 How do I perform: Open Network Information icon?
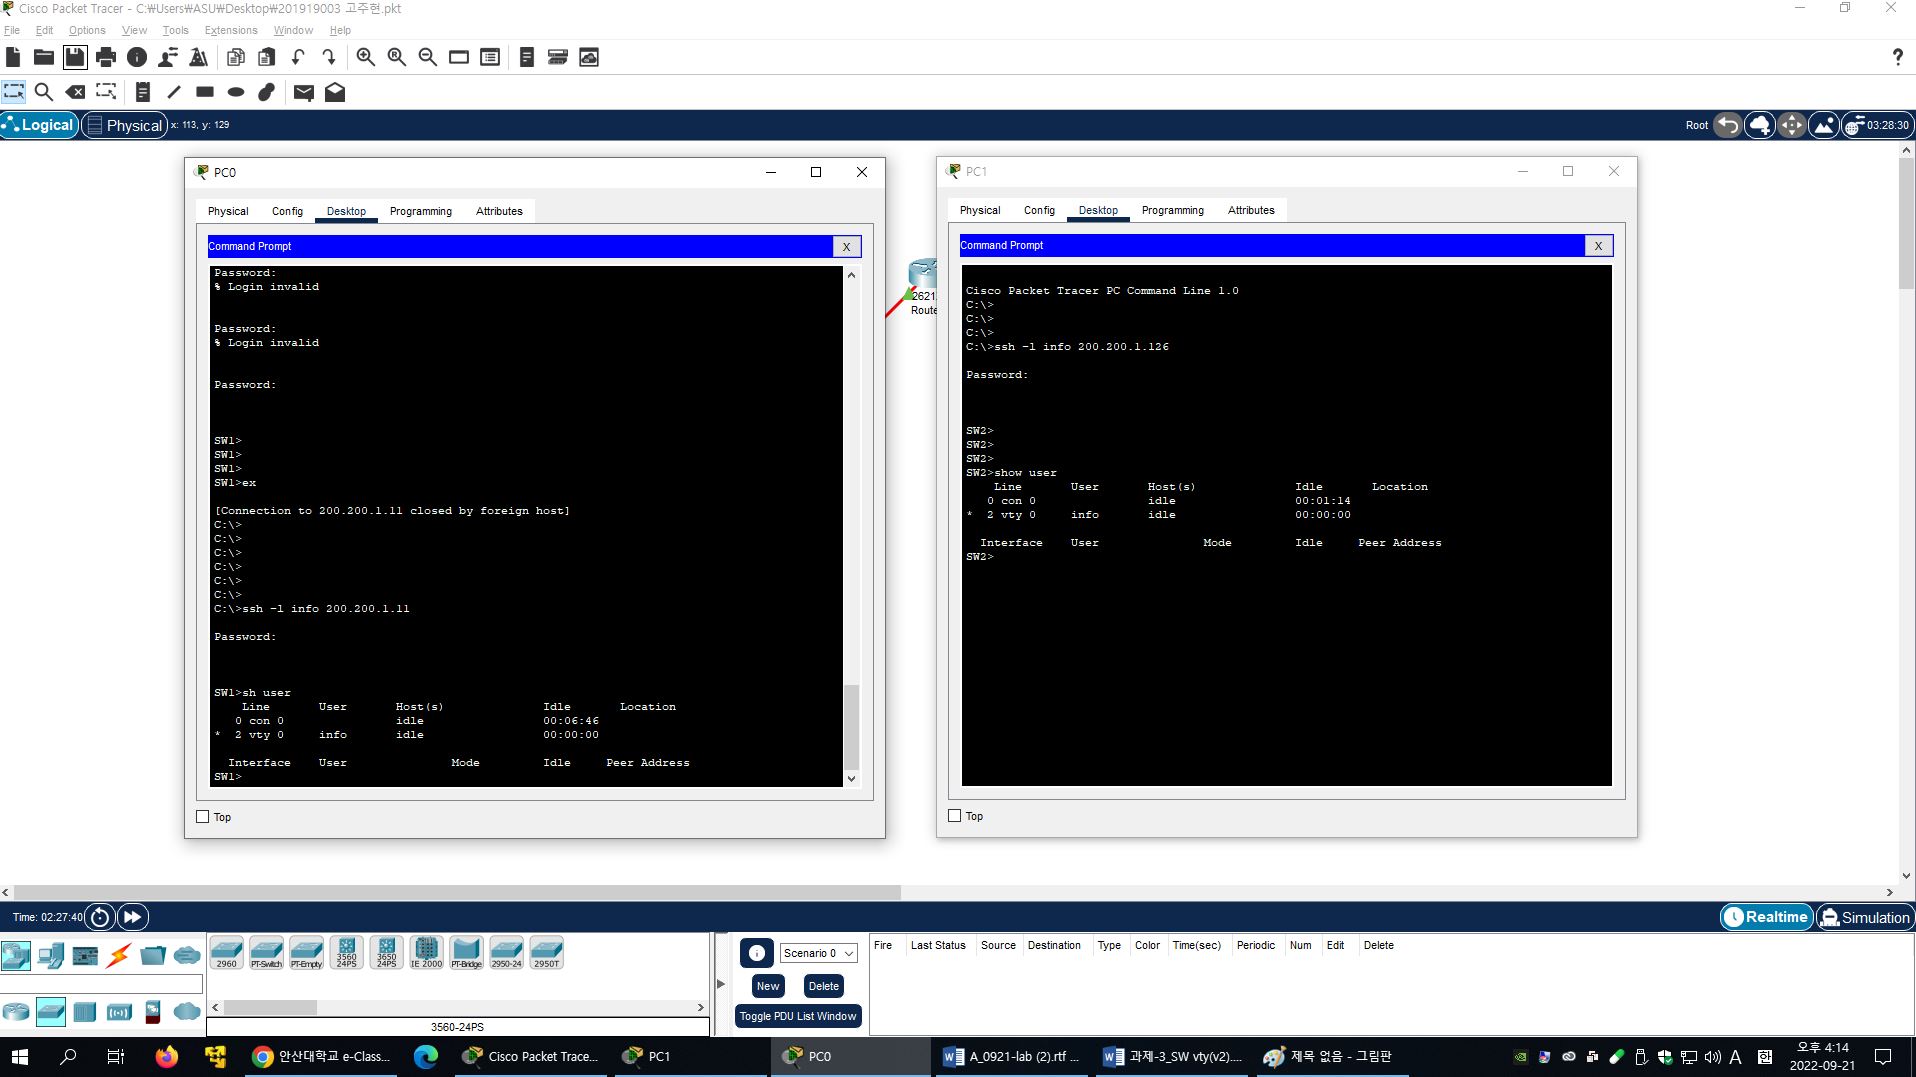137,57
